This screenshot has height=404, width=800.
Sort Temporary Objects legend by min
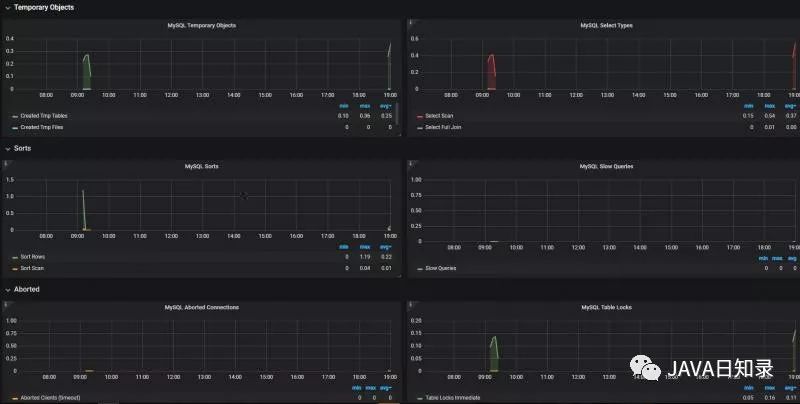click(344, 106)
